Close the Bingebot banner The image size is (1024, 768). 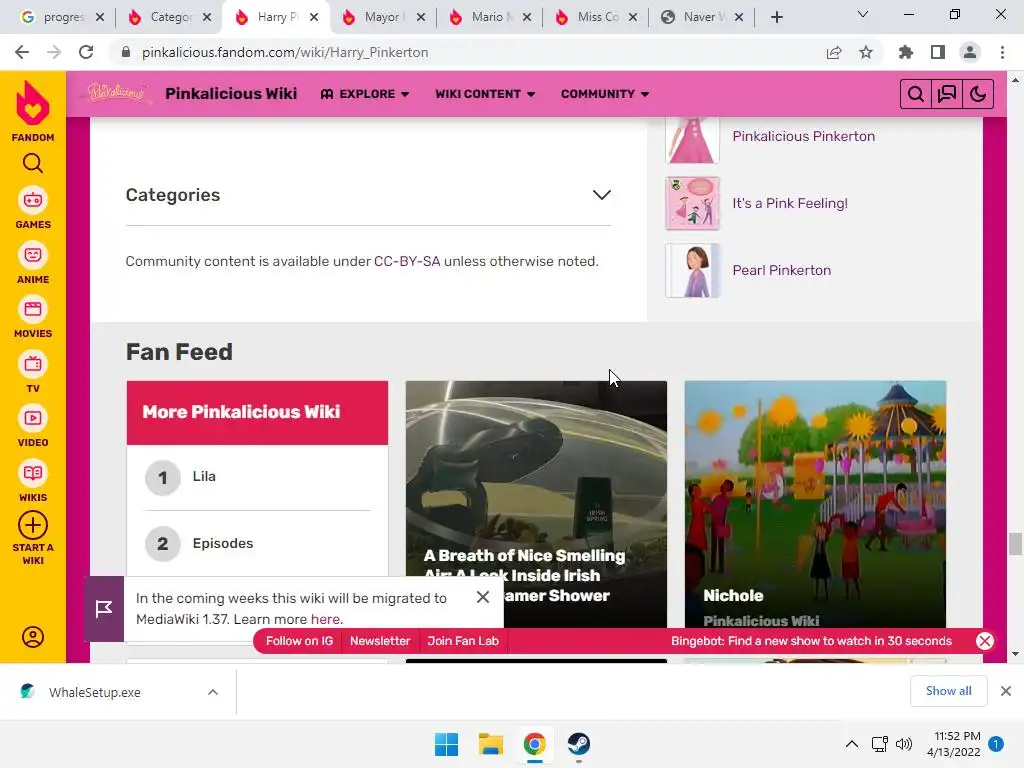click(x=985, y=641)
